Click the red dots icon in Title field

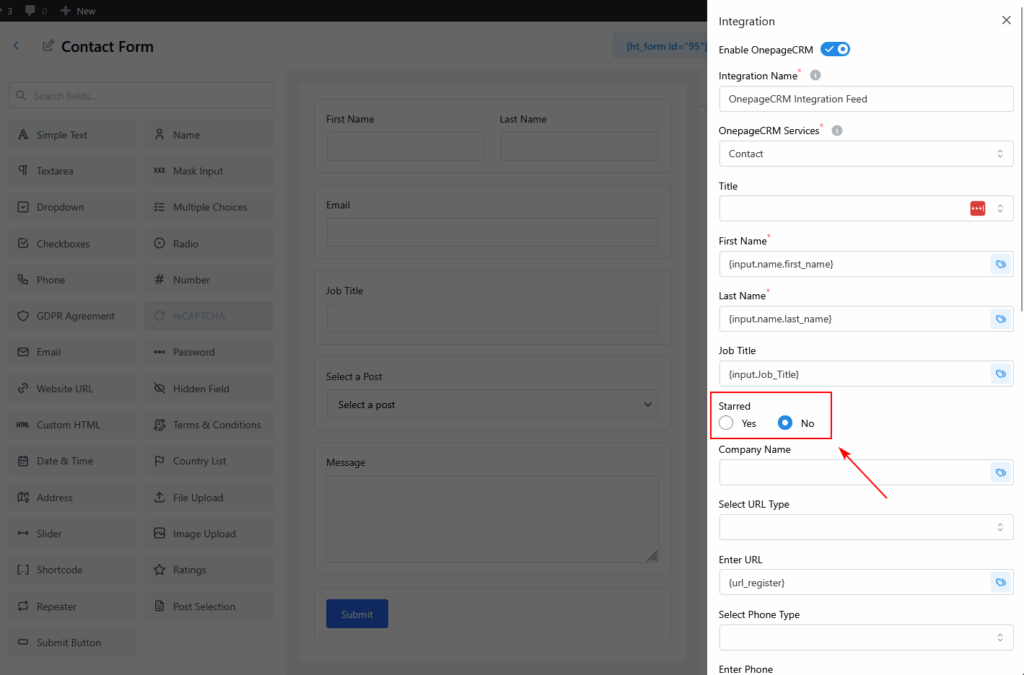tap(977, 208)
